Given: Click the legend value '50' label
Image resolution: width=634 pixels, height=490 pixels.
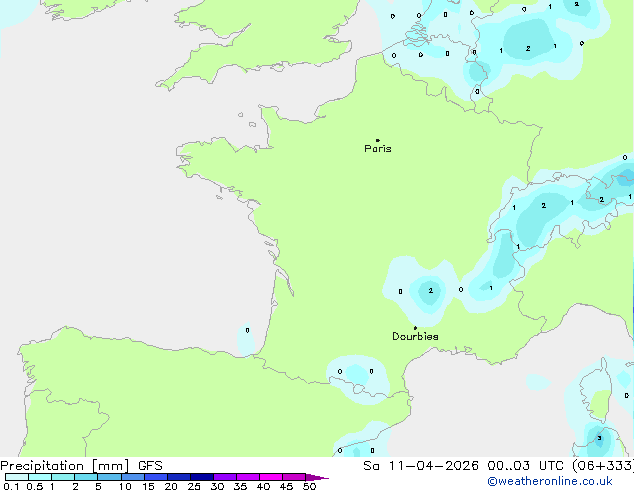Looking at the screenshot, I should click(309, 486).
